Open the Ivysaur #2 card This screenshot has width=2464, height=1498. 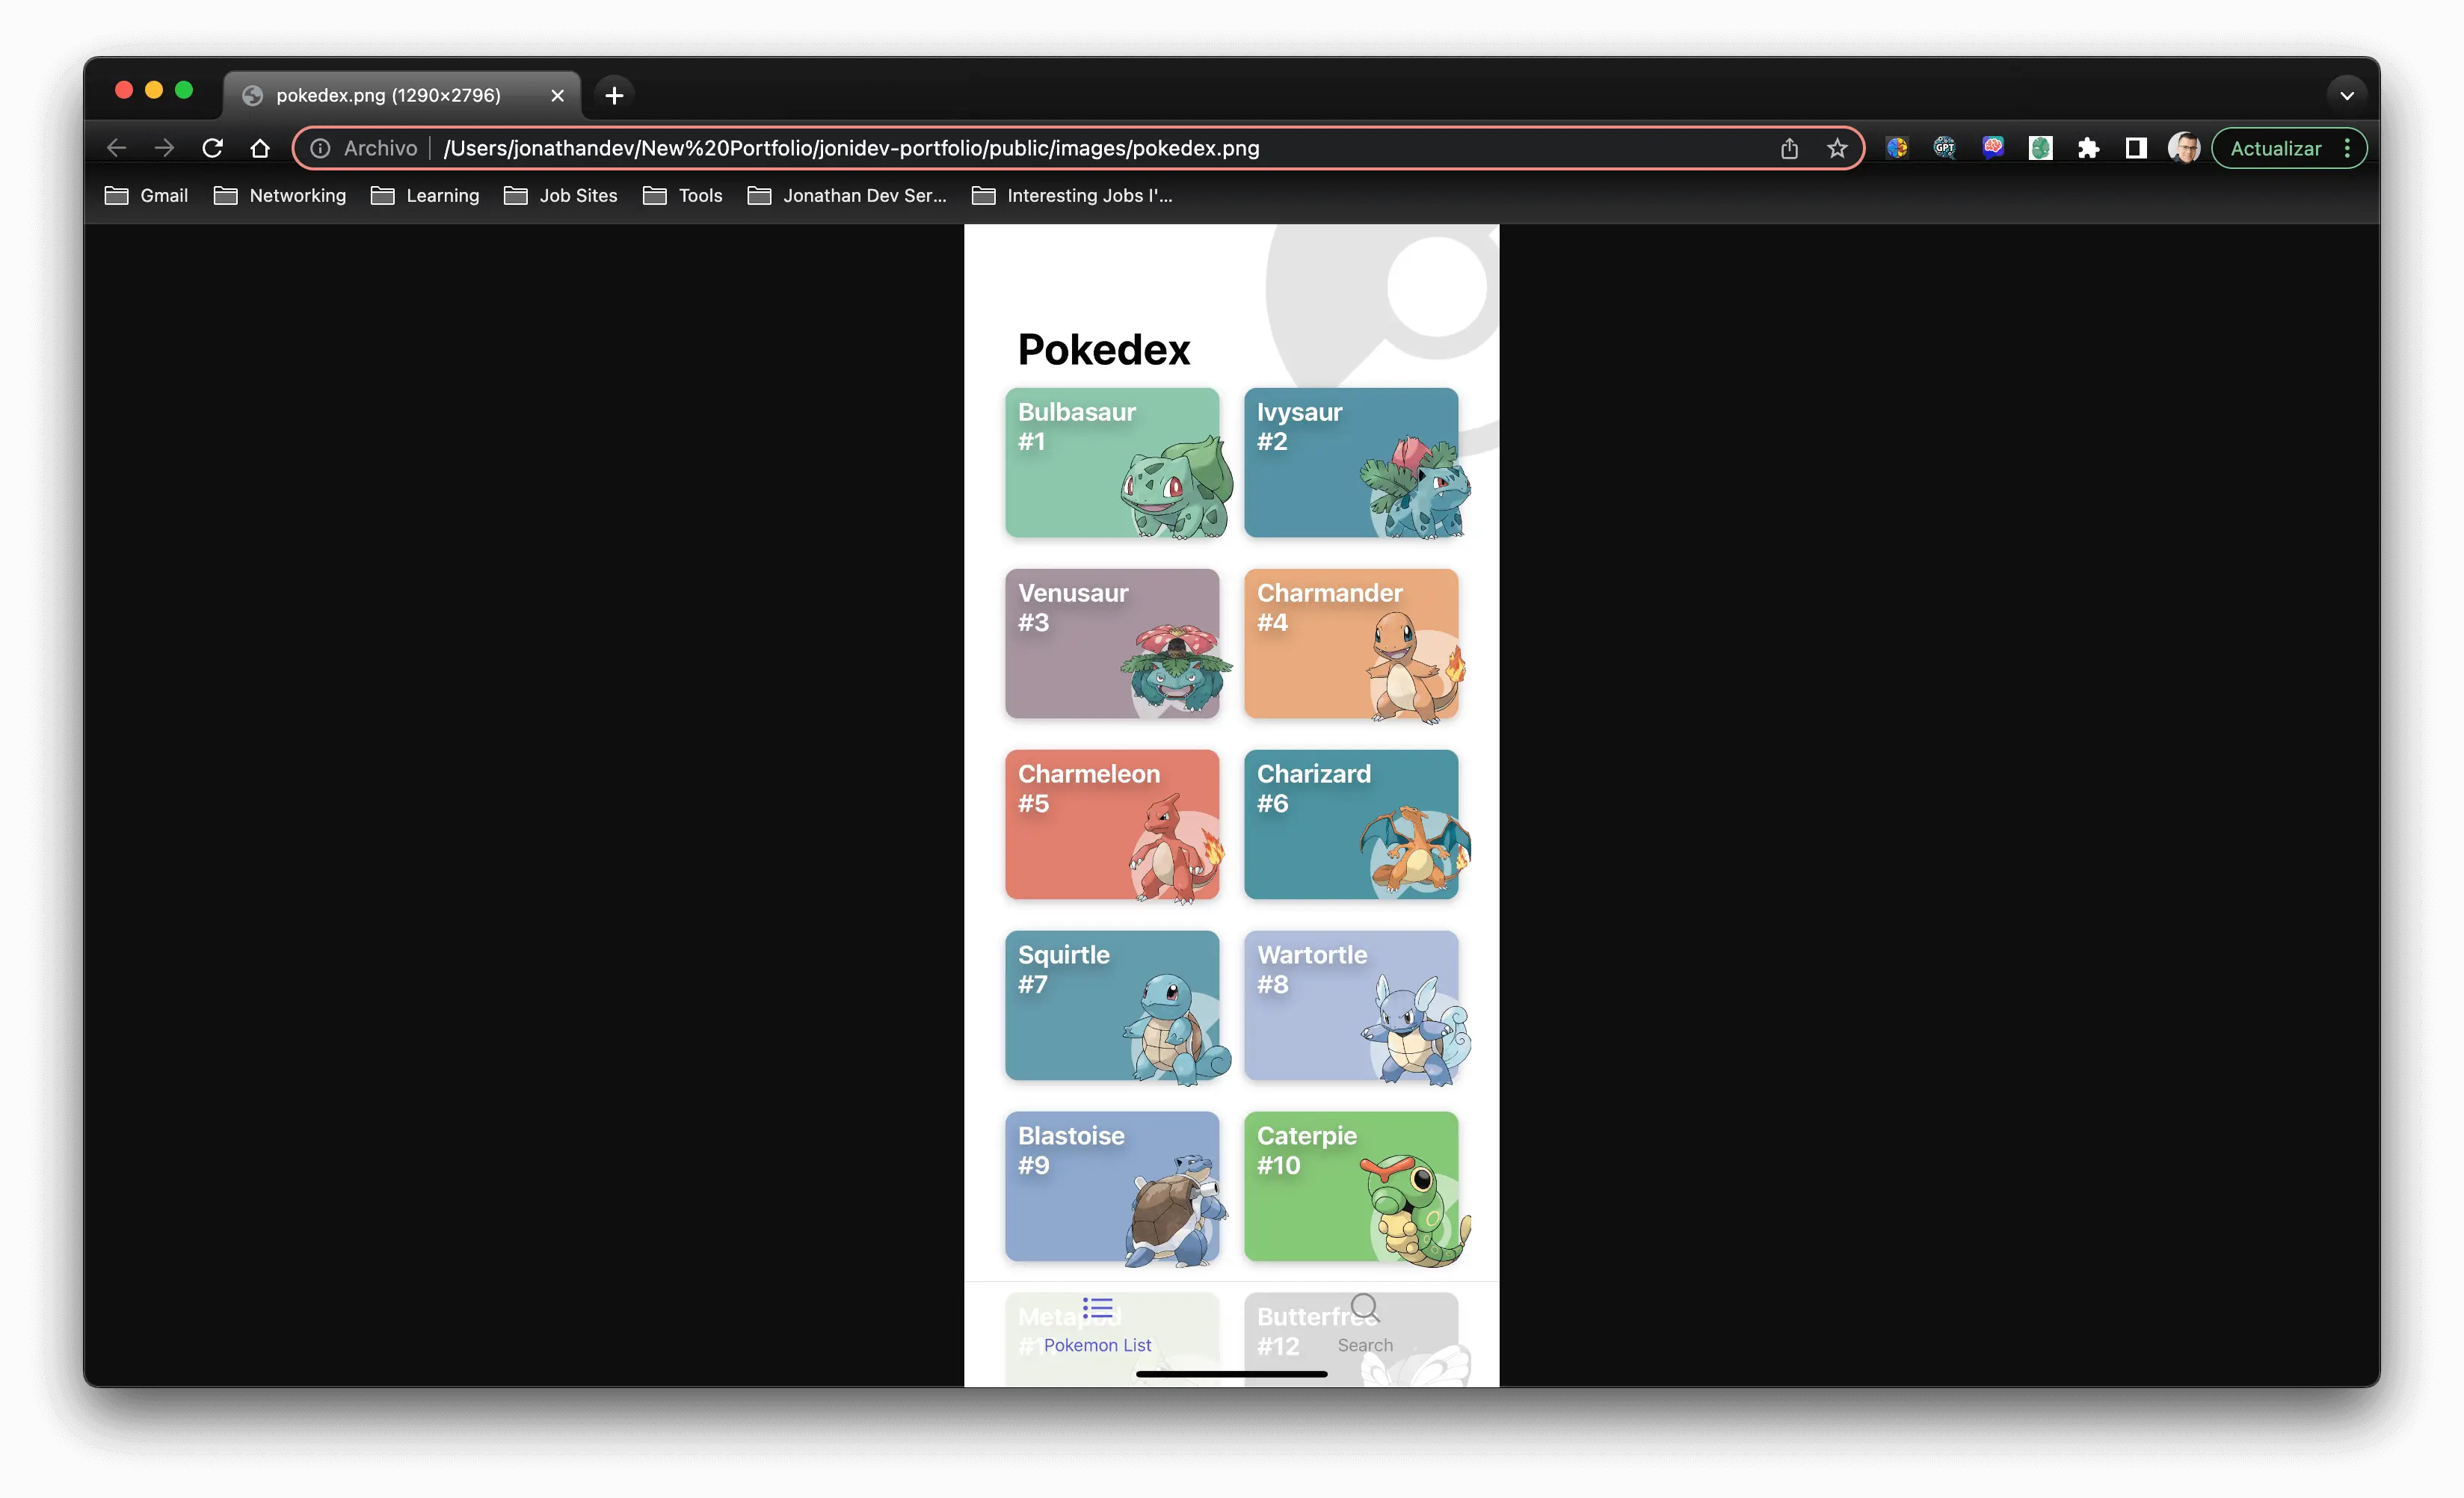1351,463
